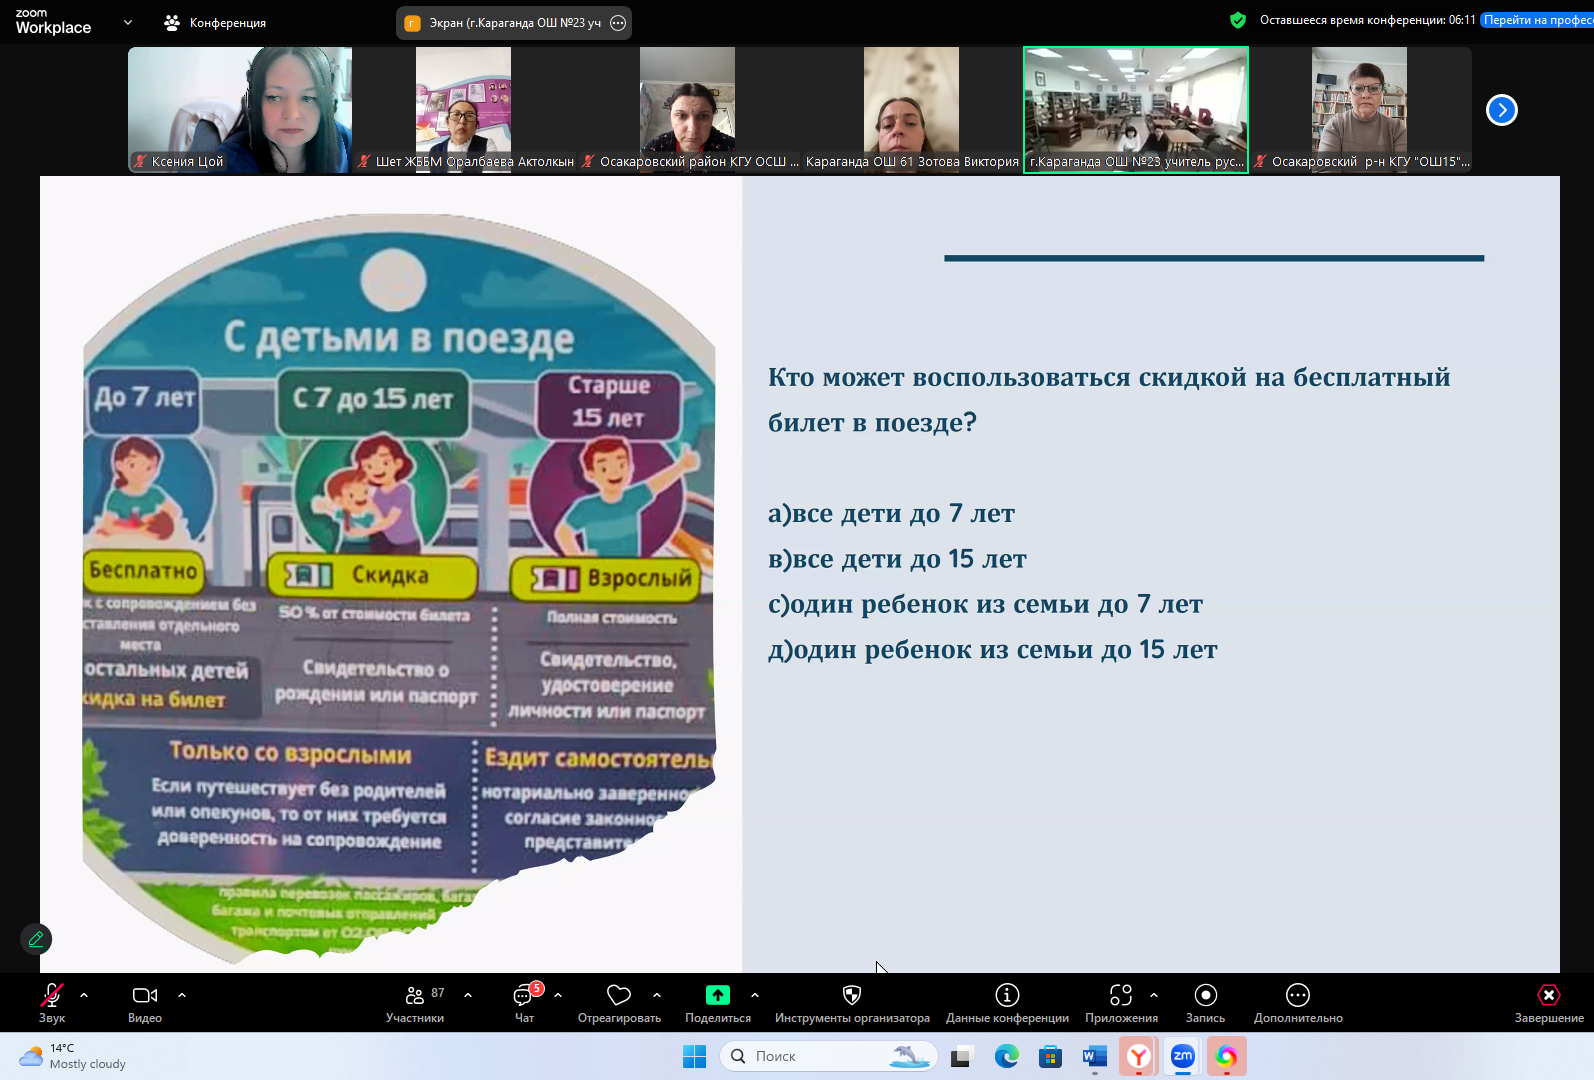
Task: Open Zoom Workplace dropdown chevron
Action: click(x=128, y=22)
